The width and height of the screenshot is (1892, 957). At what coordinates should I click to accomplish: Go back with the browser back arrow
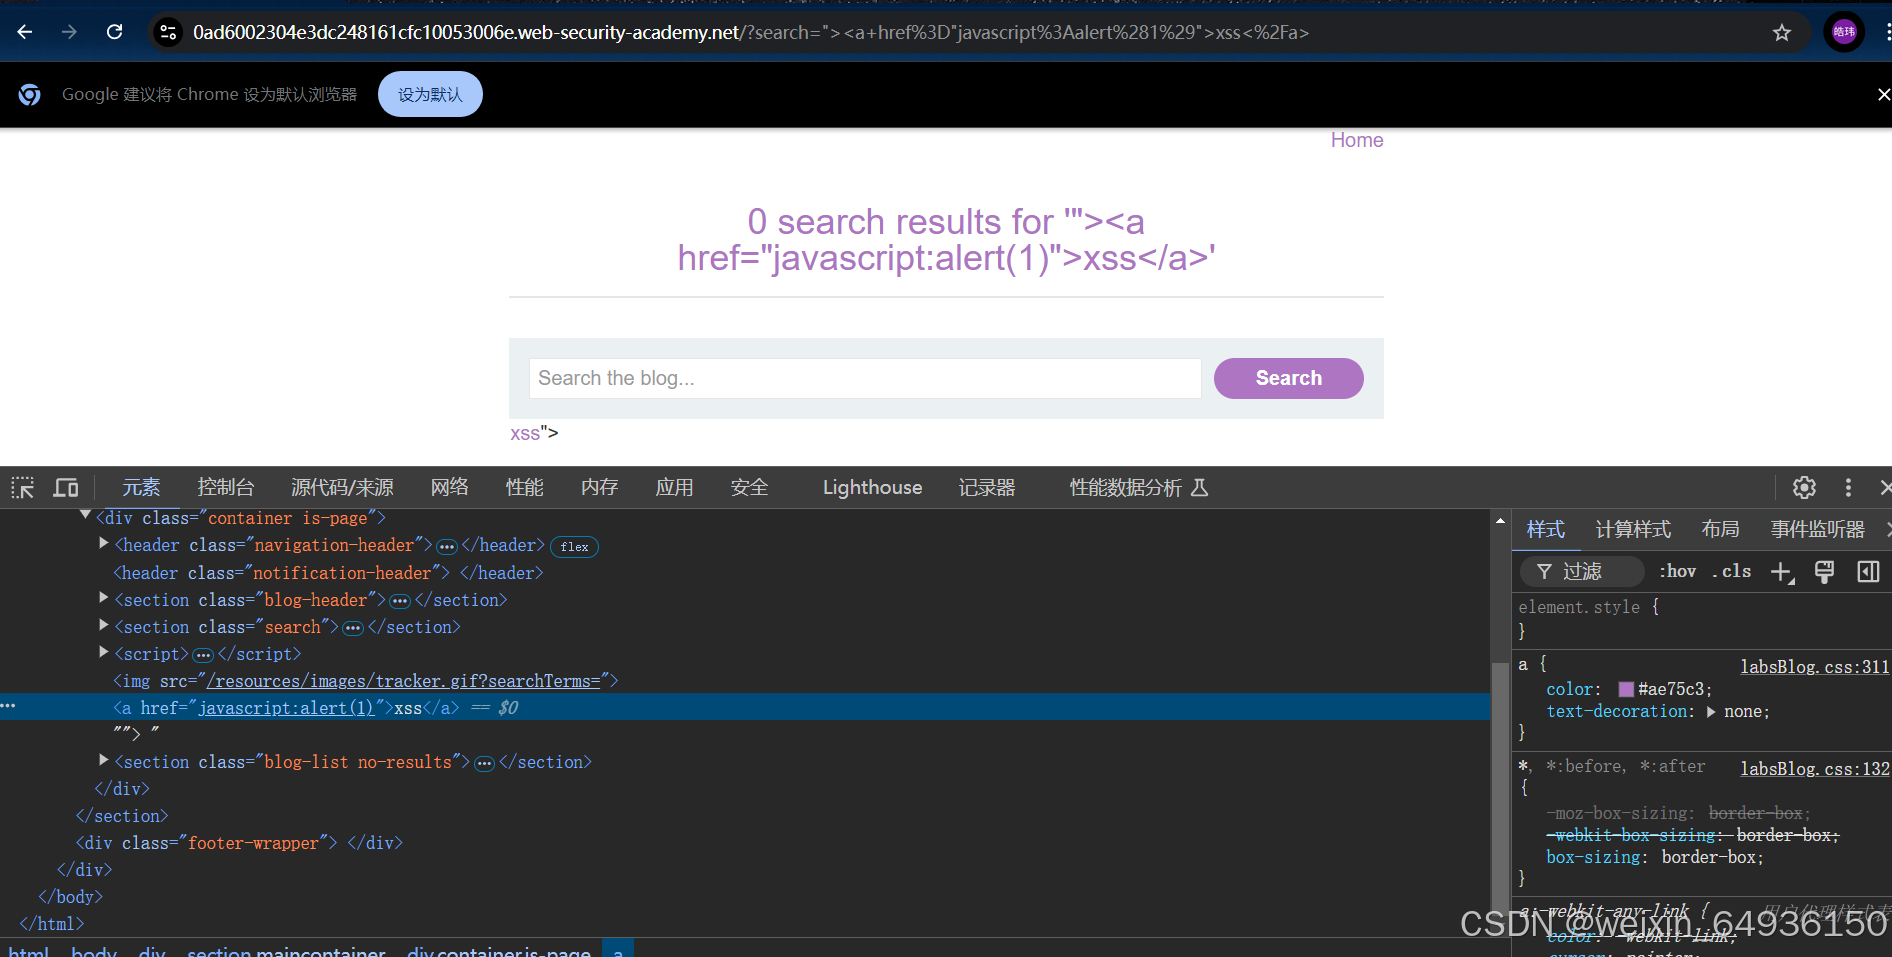tap(25, 32)
